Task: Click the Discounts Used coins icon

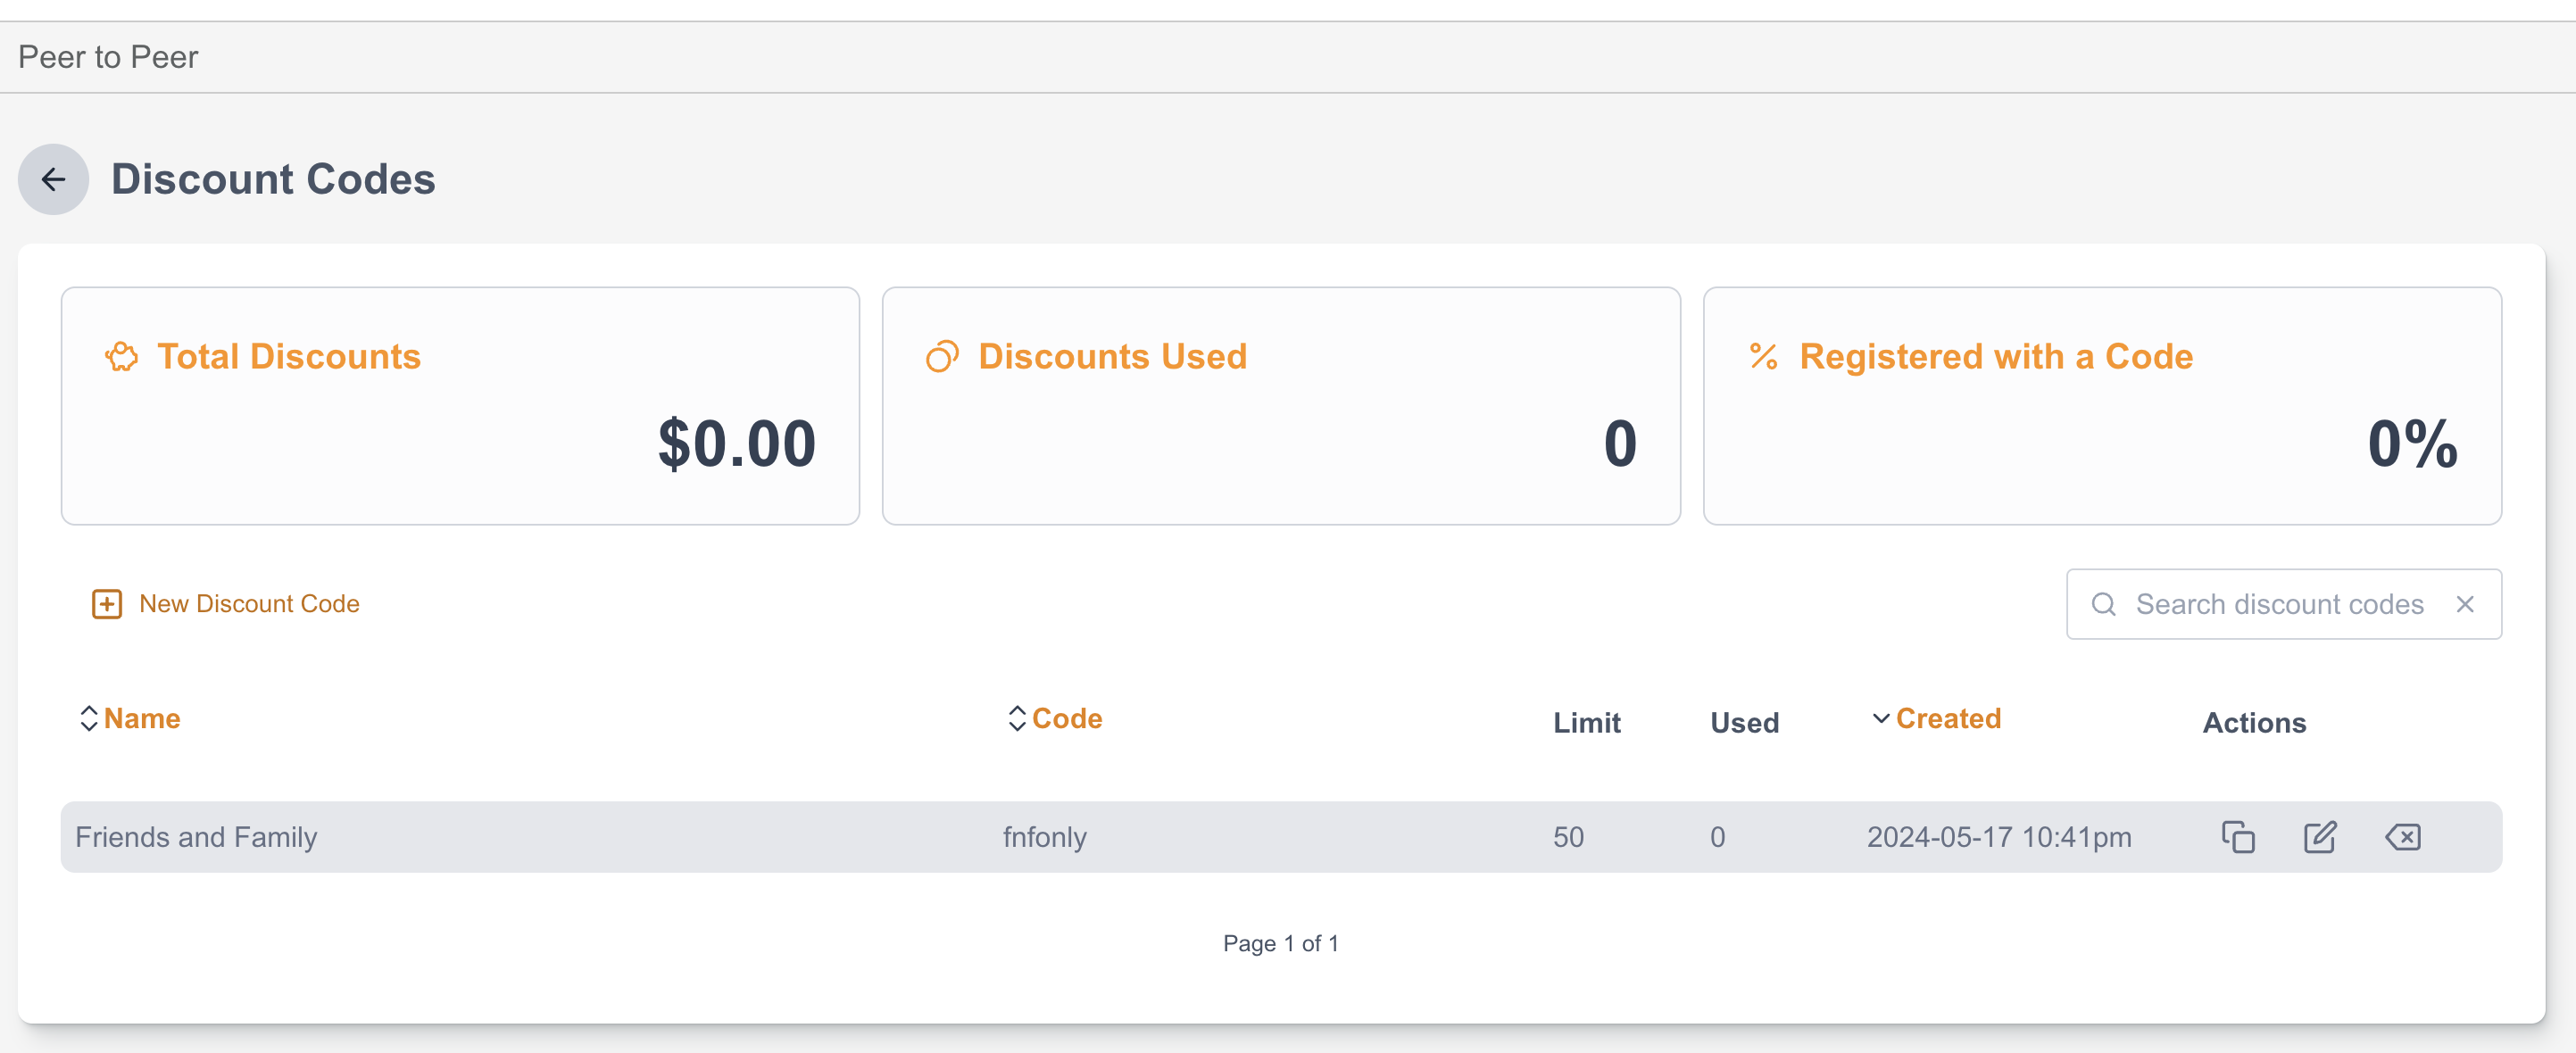Action: (x=942, y=357)
